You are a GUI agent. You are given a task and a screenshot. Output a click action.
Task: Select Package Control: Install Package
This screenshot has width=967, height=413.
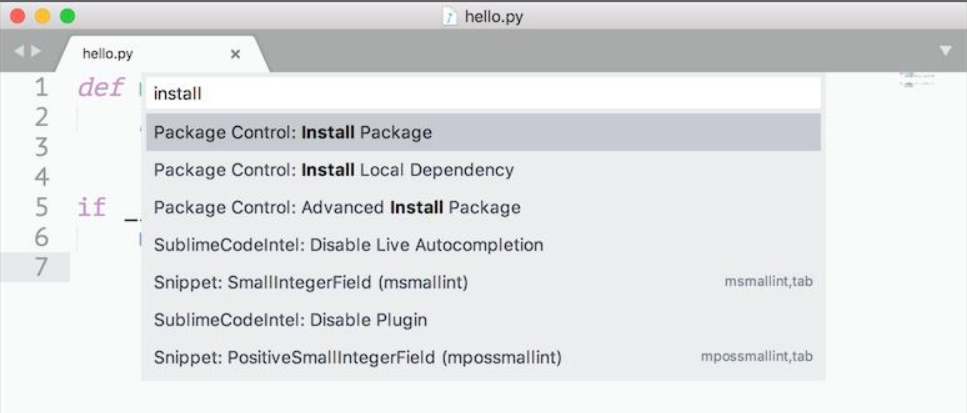483,132
